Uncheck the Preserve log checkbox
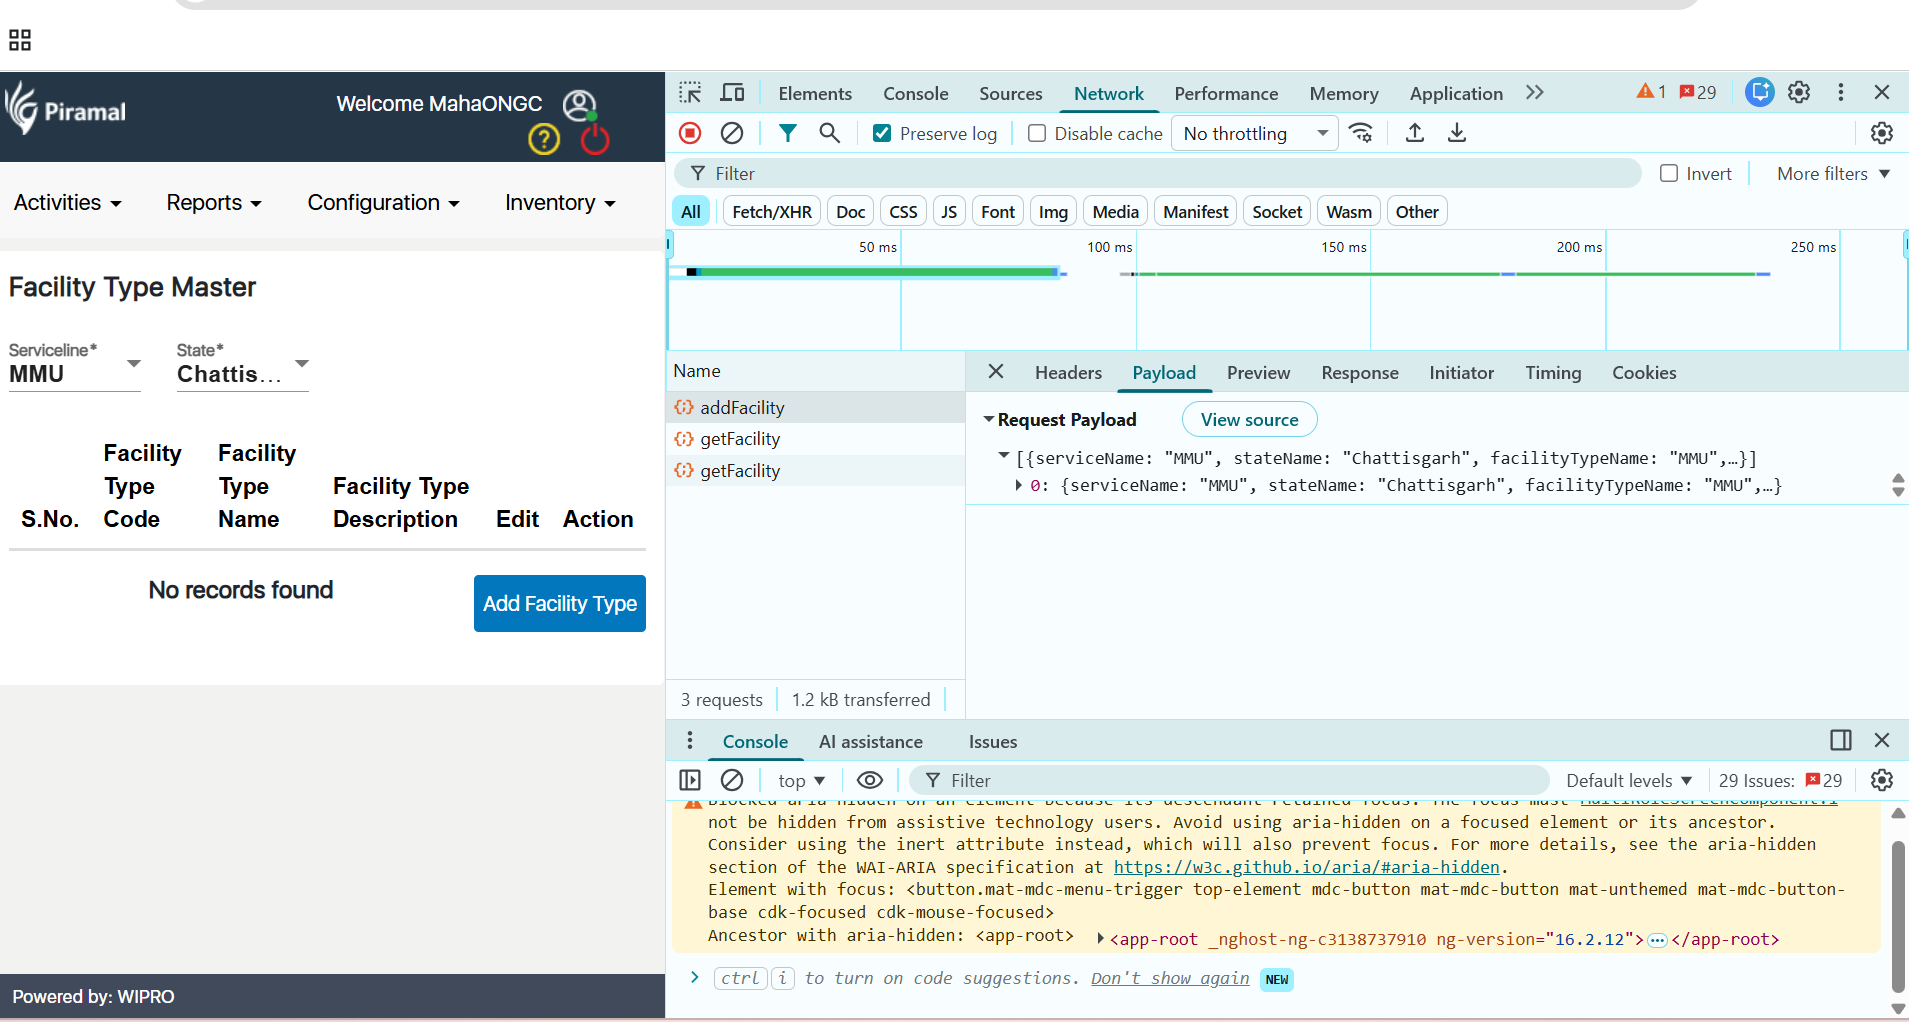 coord(882,134)
